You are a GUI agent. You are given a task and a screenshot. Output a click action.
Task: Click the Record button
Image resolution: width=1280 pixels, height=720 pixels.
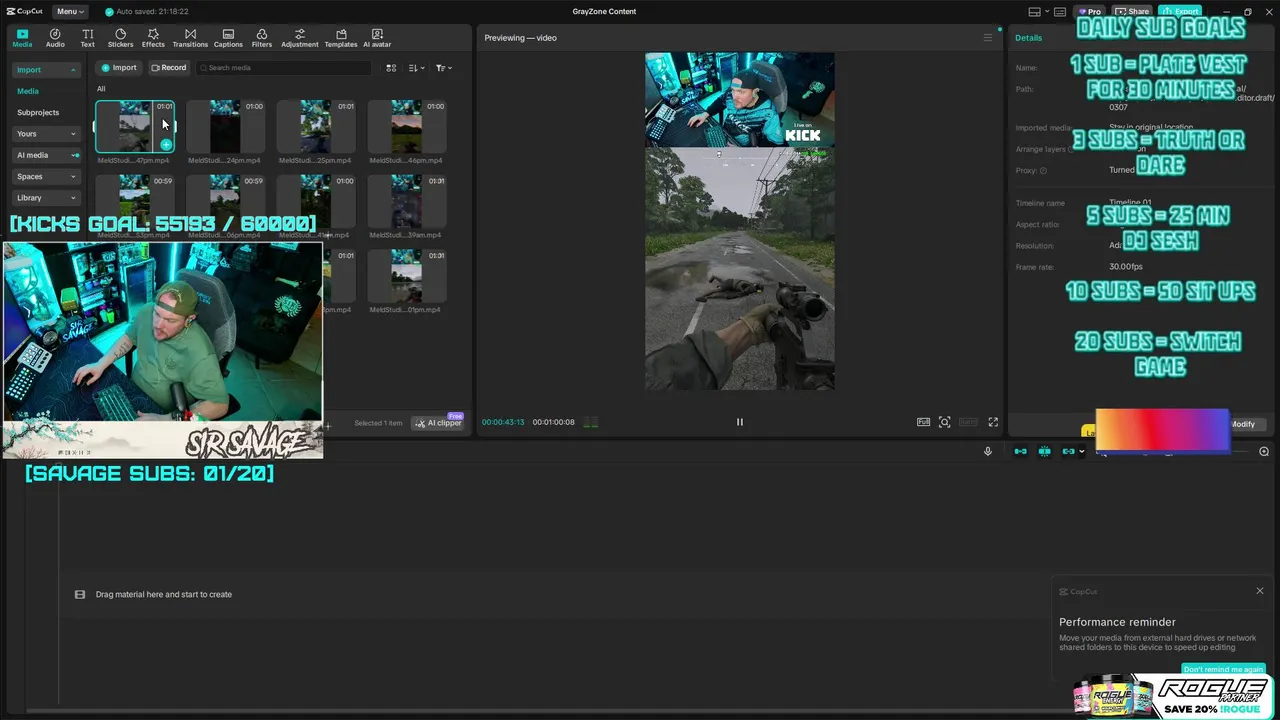pyautogui.click(x=169, y=68)
